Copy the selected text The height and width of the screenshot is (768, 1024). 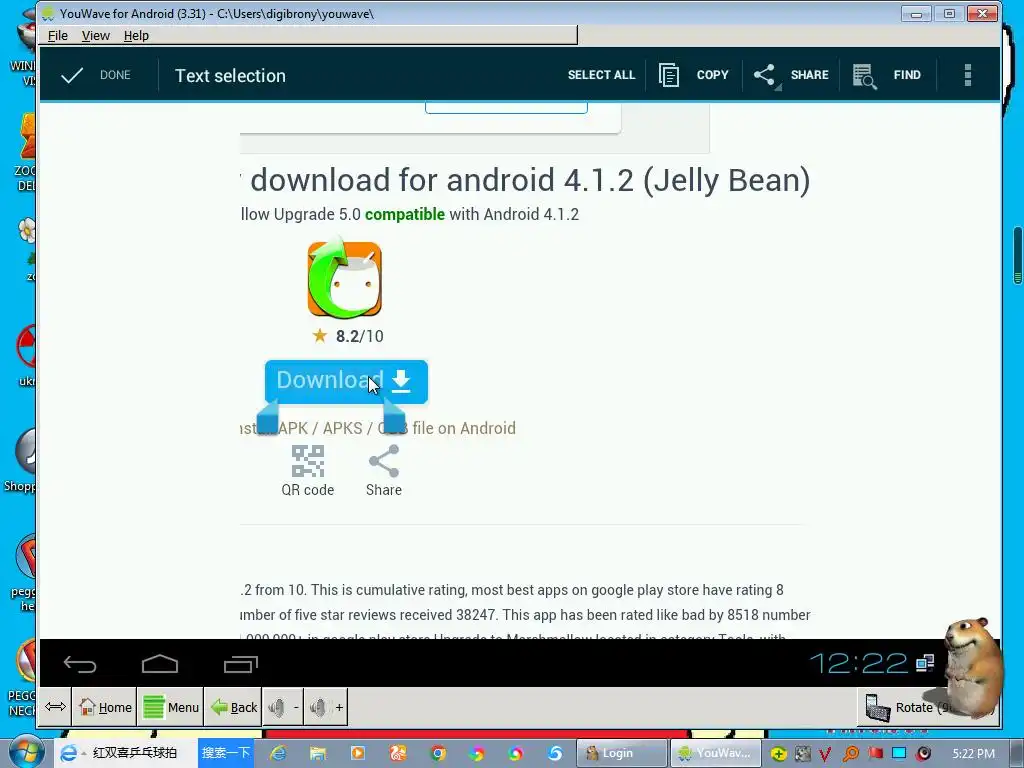(694, 75)
